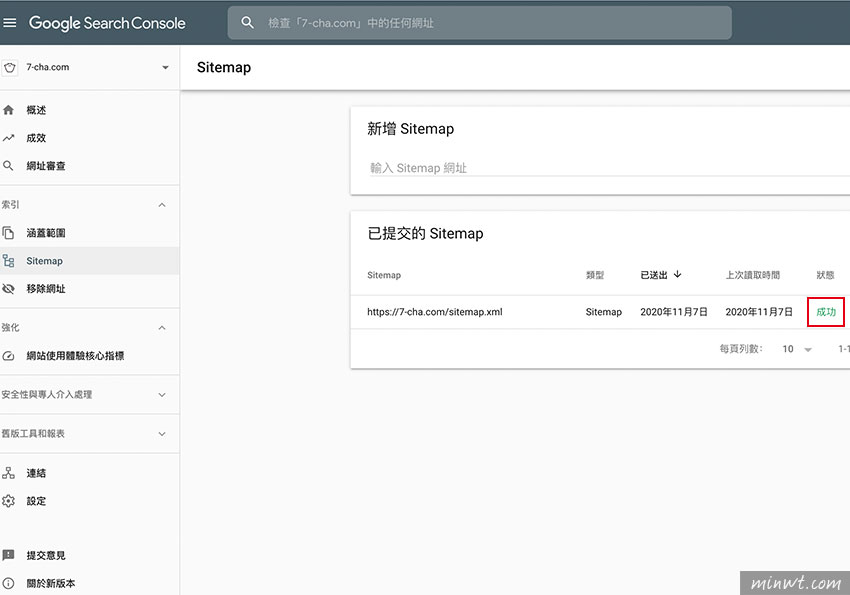Collapse the 強化 section
The image size is (850, 595).
click(x=162, y=328)
